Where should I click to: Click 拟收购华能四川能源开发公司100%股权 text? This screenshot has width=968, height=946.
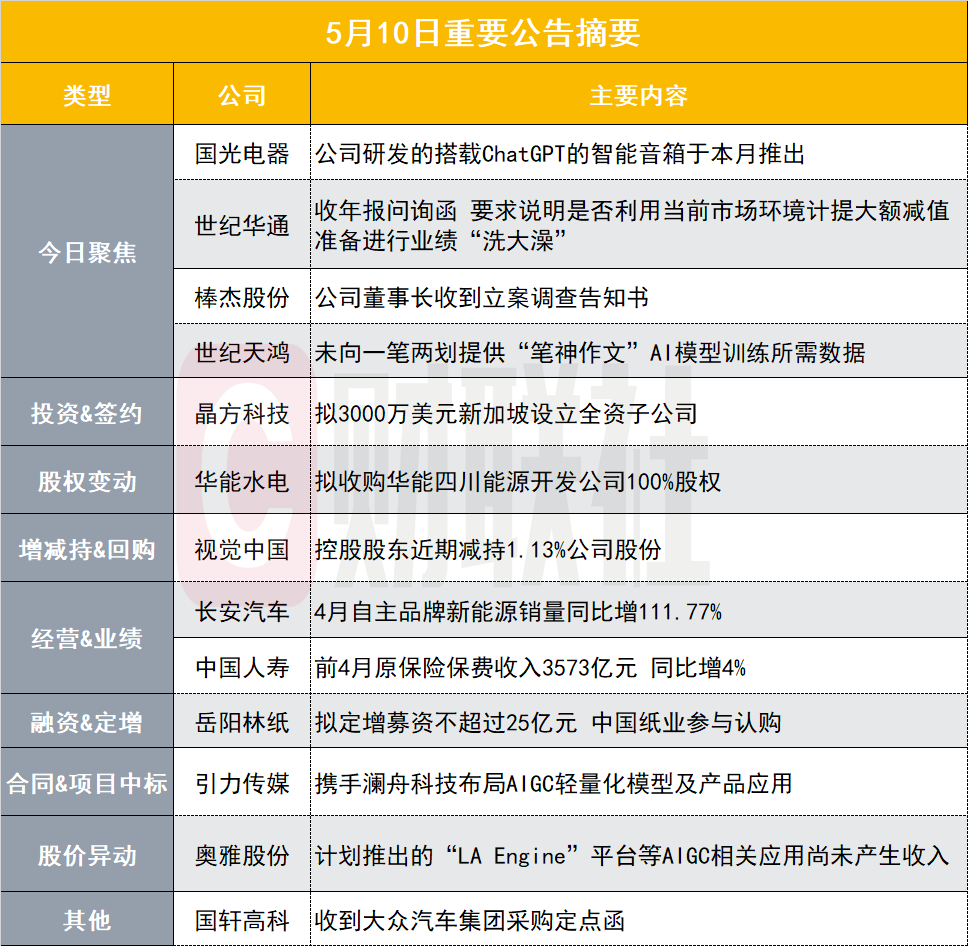pyautogui.click(x=518, y=481)
